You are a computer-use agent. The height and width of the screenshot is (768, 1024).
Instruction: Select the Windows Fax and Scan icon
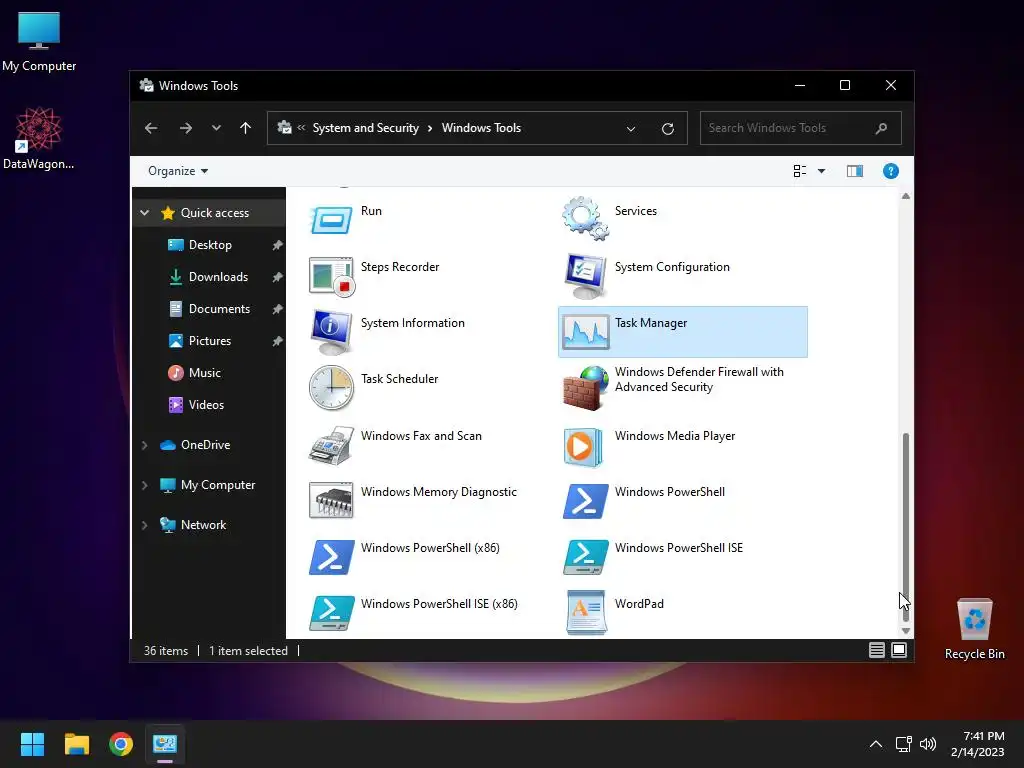pos(332,445)
